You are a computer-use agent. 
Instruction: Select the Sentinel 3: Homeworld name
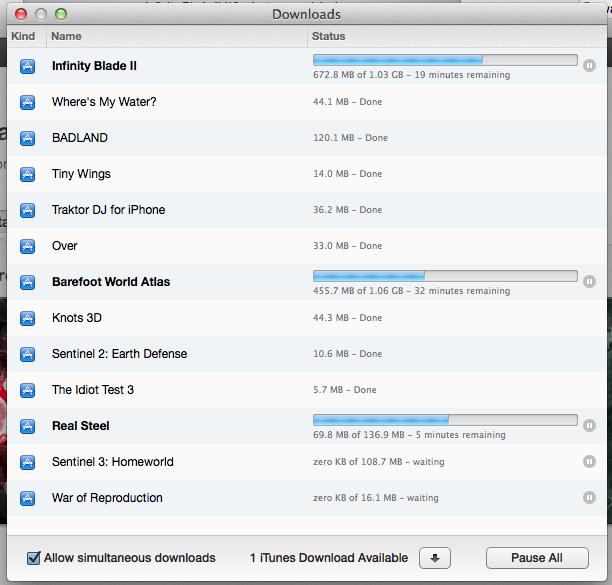tap(113, 462)
